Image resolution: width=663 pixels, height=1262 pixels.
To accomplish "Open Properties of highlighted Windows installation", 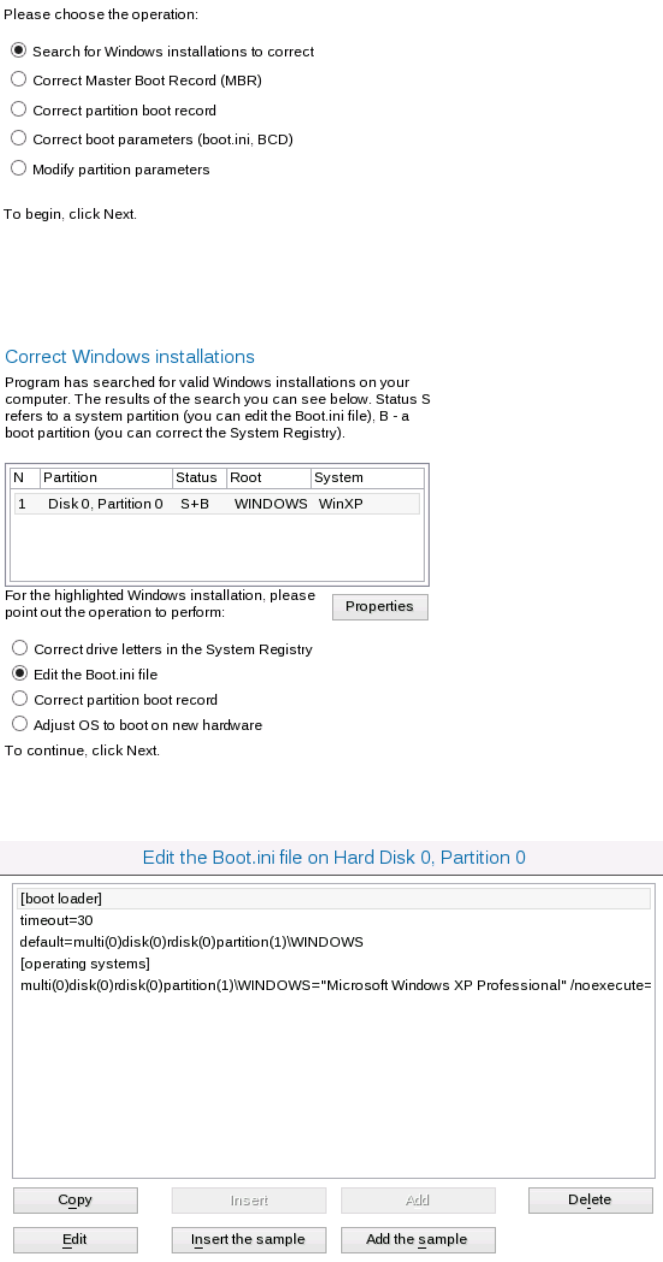I will [x=380, y=607].
